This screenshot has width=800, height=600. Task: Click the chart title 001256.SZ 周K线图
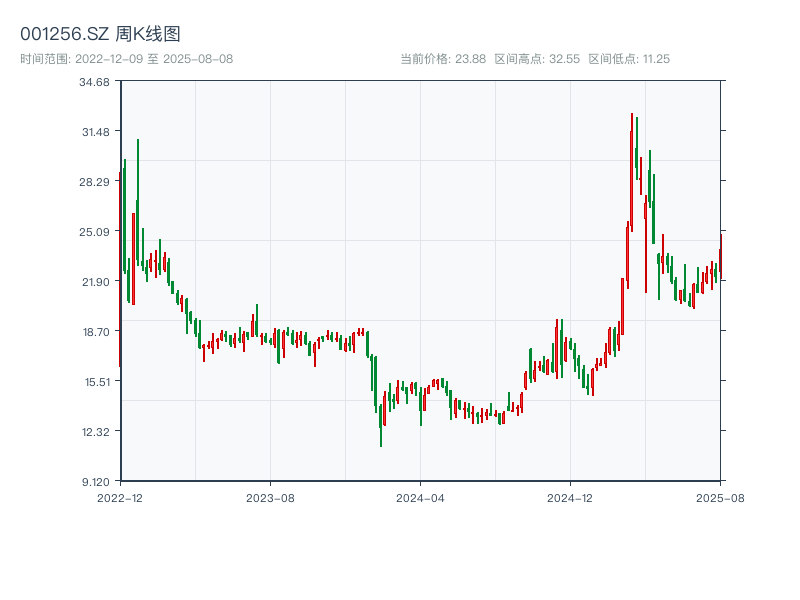click(100, 35)
